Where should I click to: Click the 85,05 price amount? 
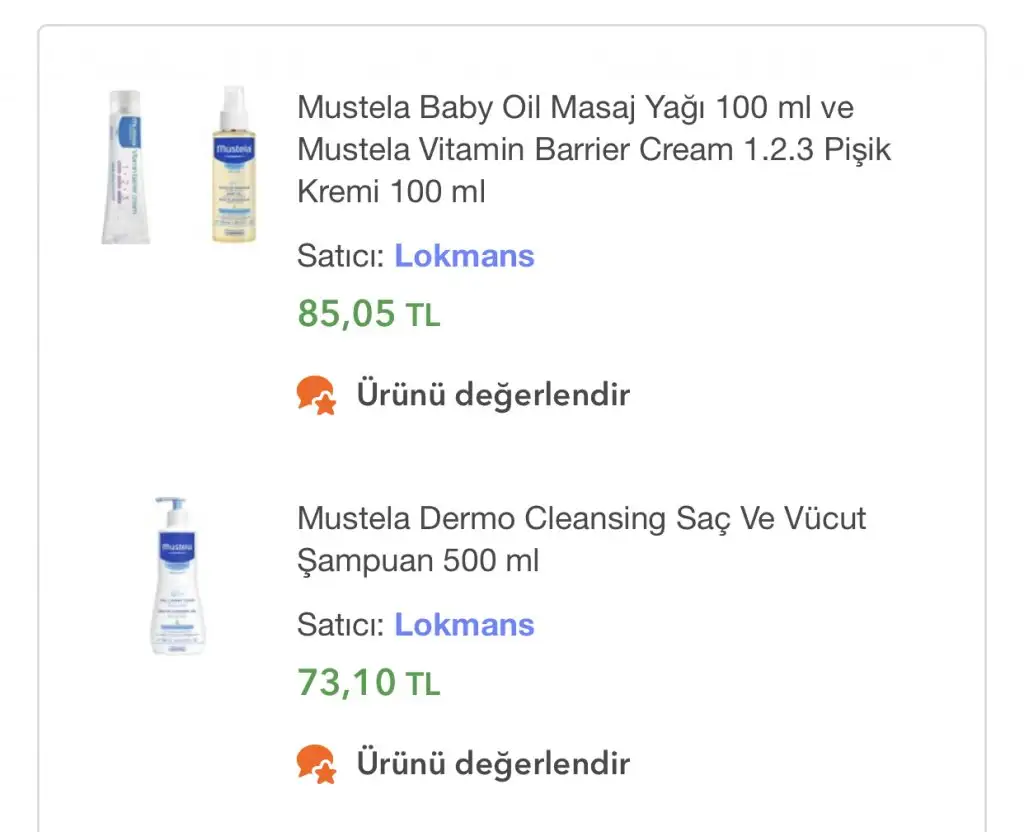pos(346,314)
